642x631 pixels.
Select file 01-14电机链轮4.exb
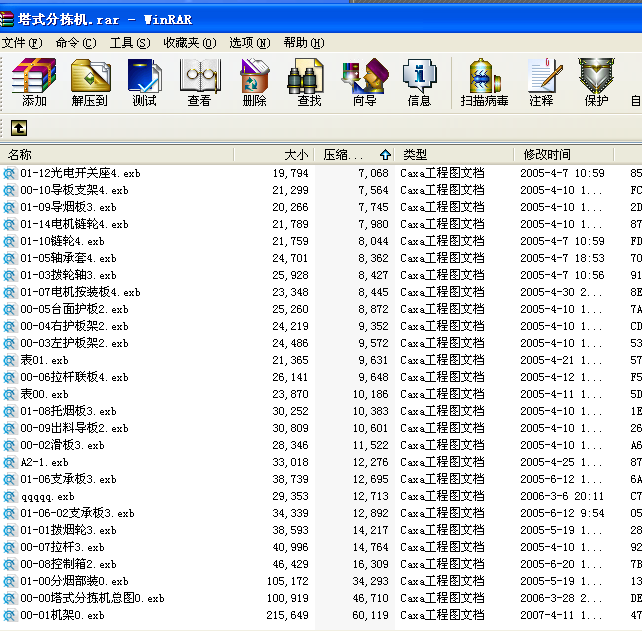(x=74, y=224)
